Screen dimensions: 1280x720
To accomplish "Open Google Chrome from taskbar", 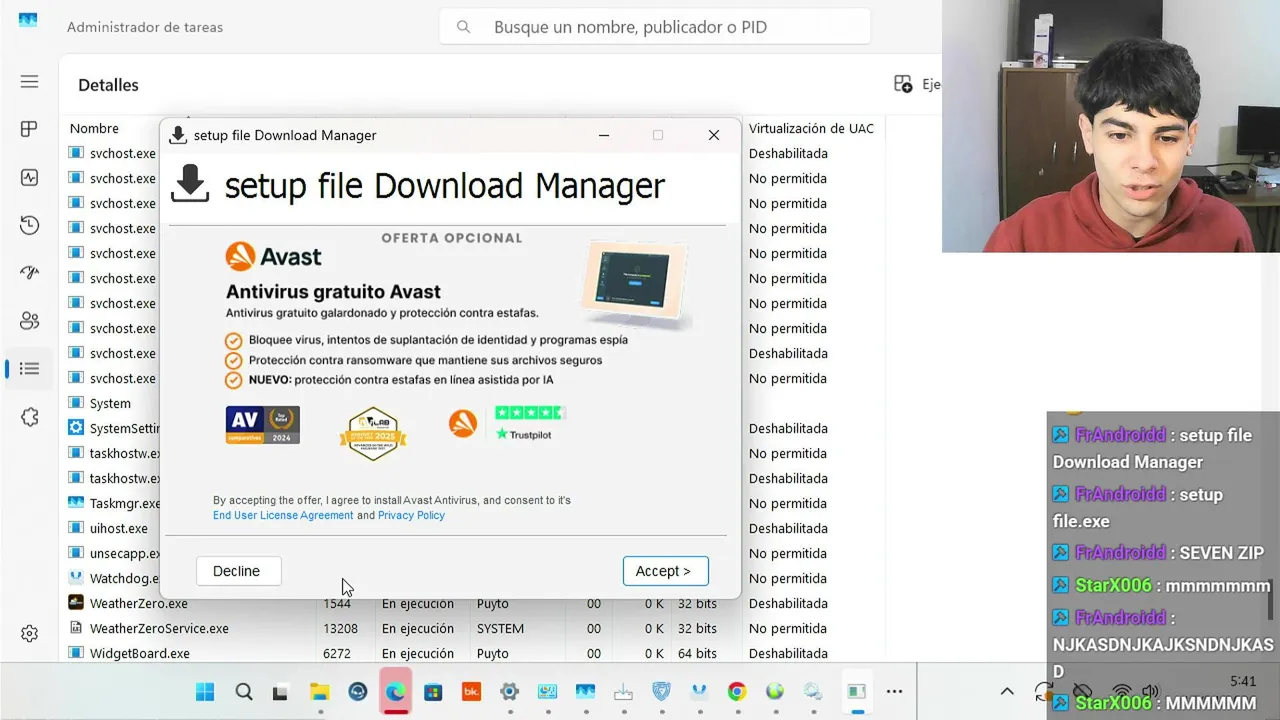I will coord(737,691).
